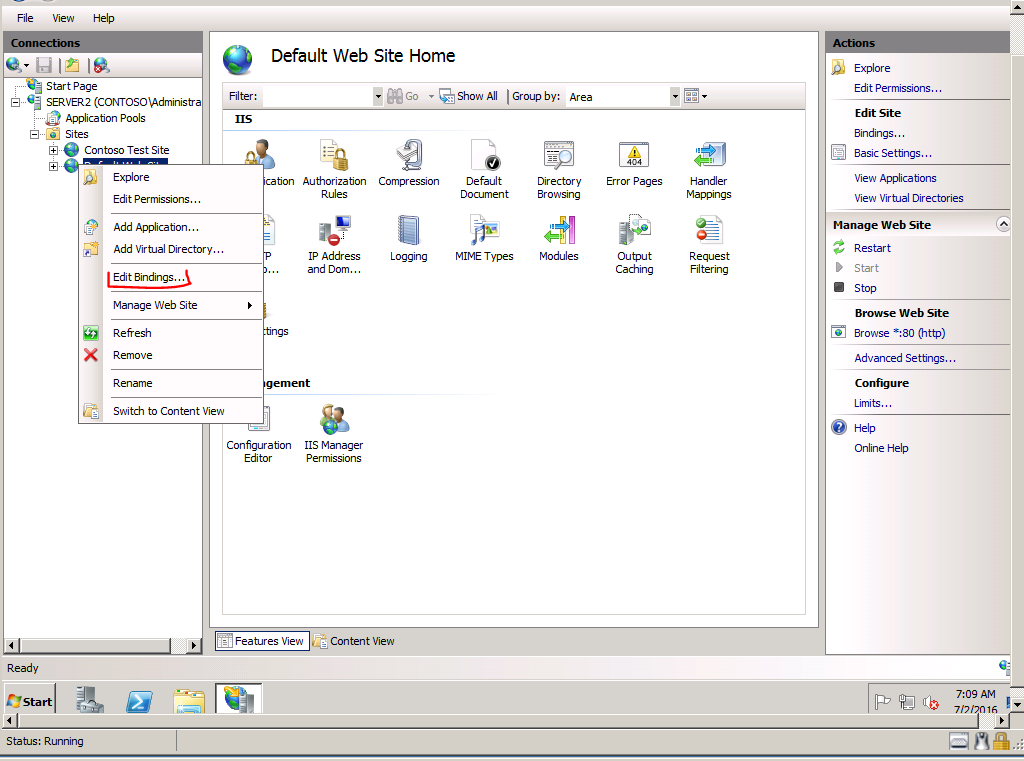Click Basic Settings in Actions pane

pyautogui.click(x=893, y=153)
